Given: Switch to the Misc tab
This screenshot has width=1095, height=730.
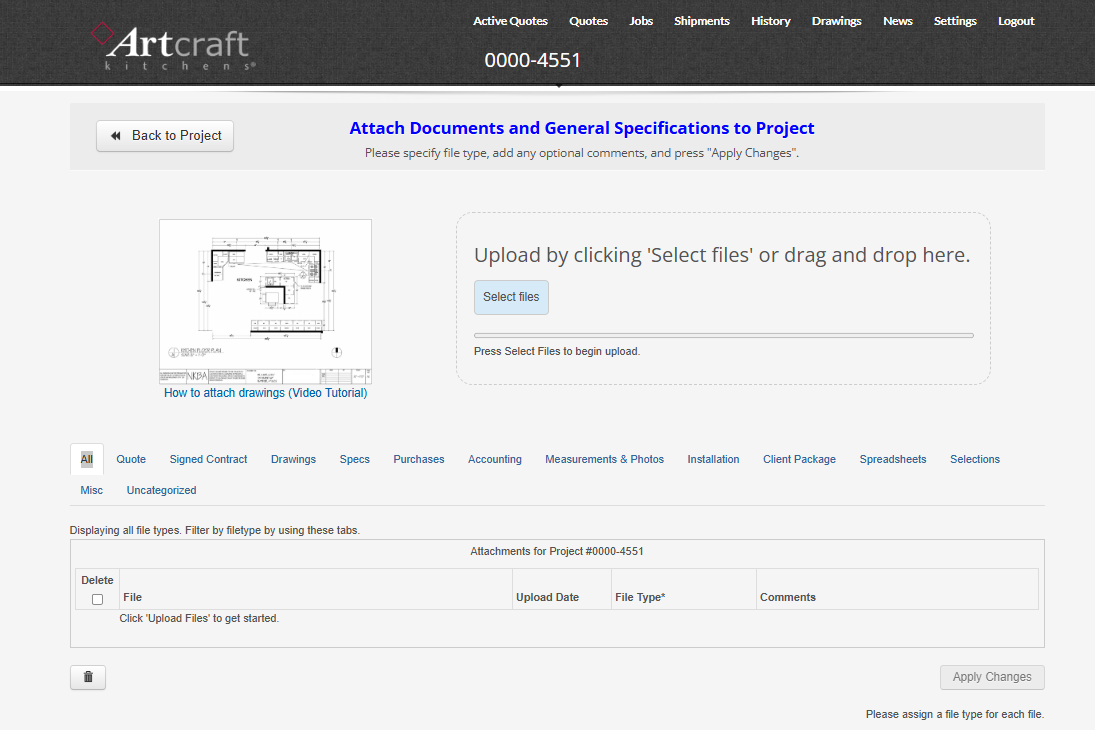Looking at the screenshot, I should tap(91, 490).
